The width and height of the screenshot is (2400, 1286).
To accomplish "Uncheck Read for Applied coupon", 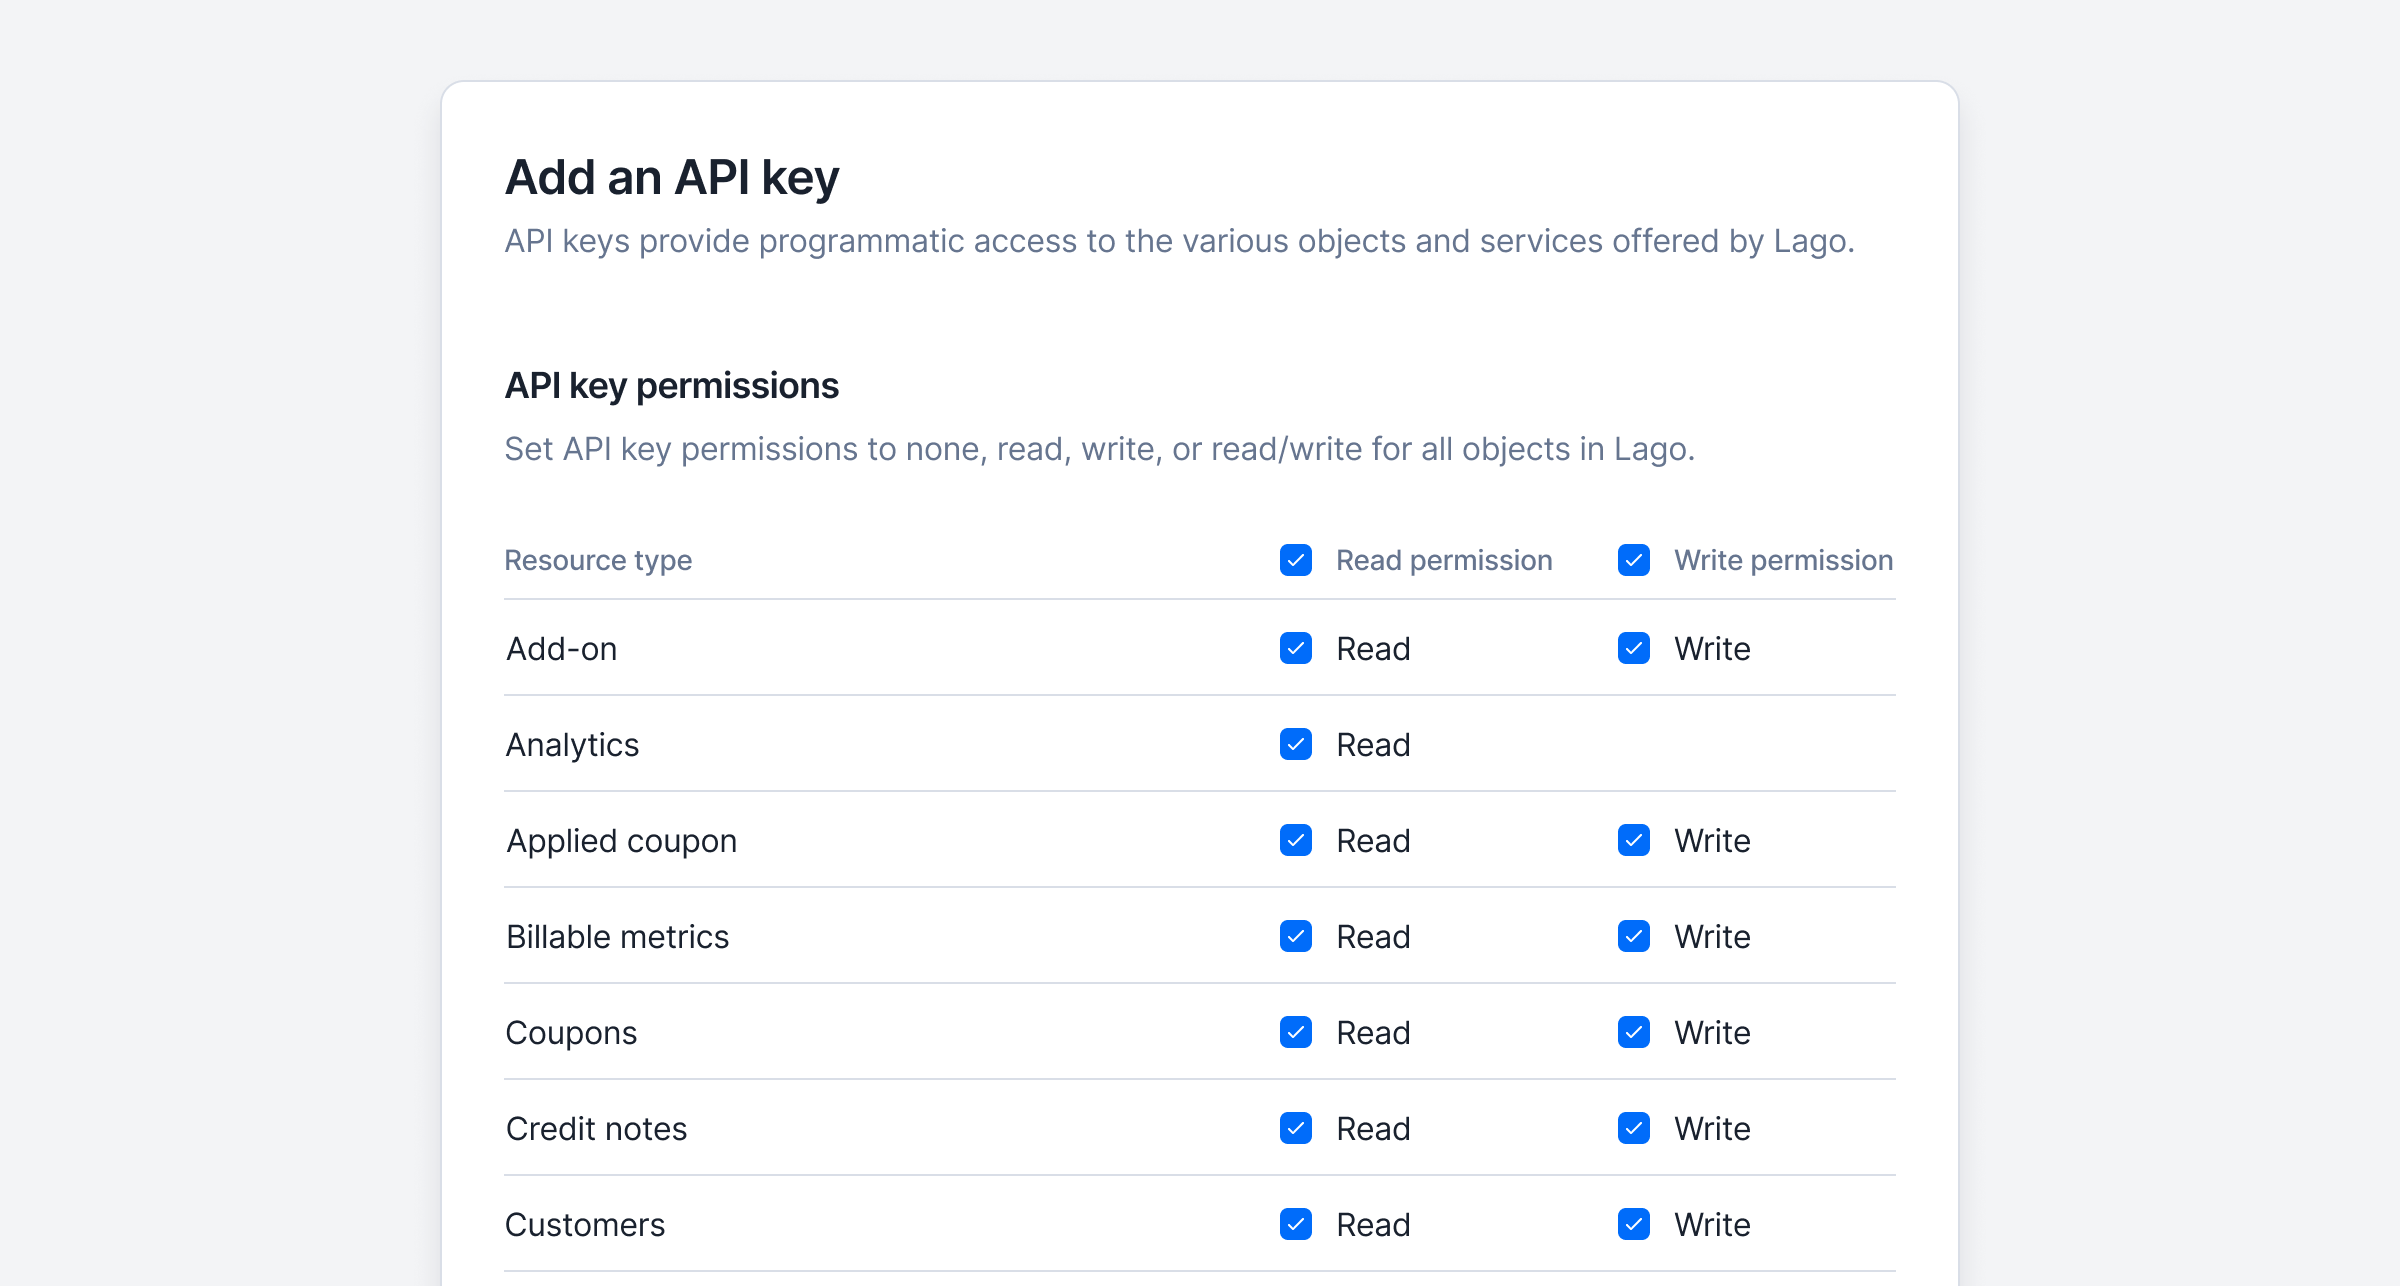I will (x=1296, y=840).
